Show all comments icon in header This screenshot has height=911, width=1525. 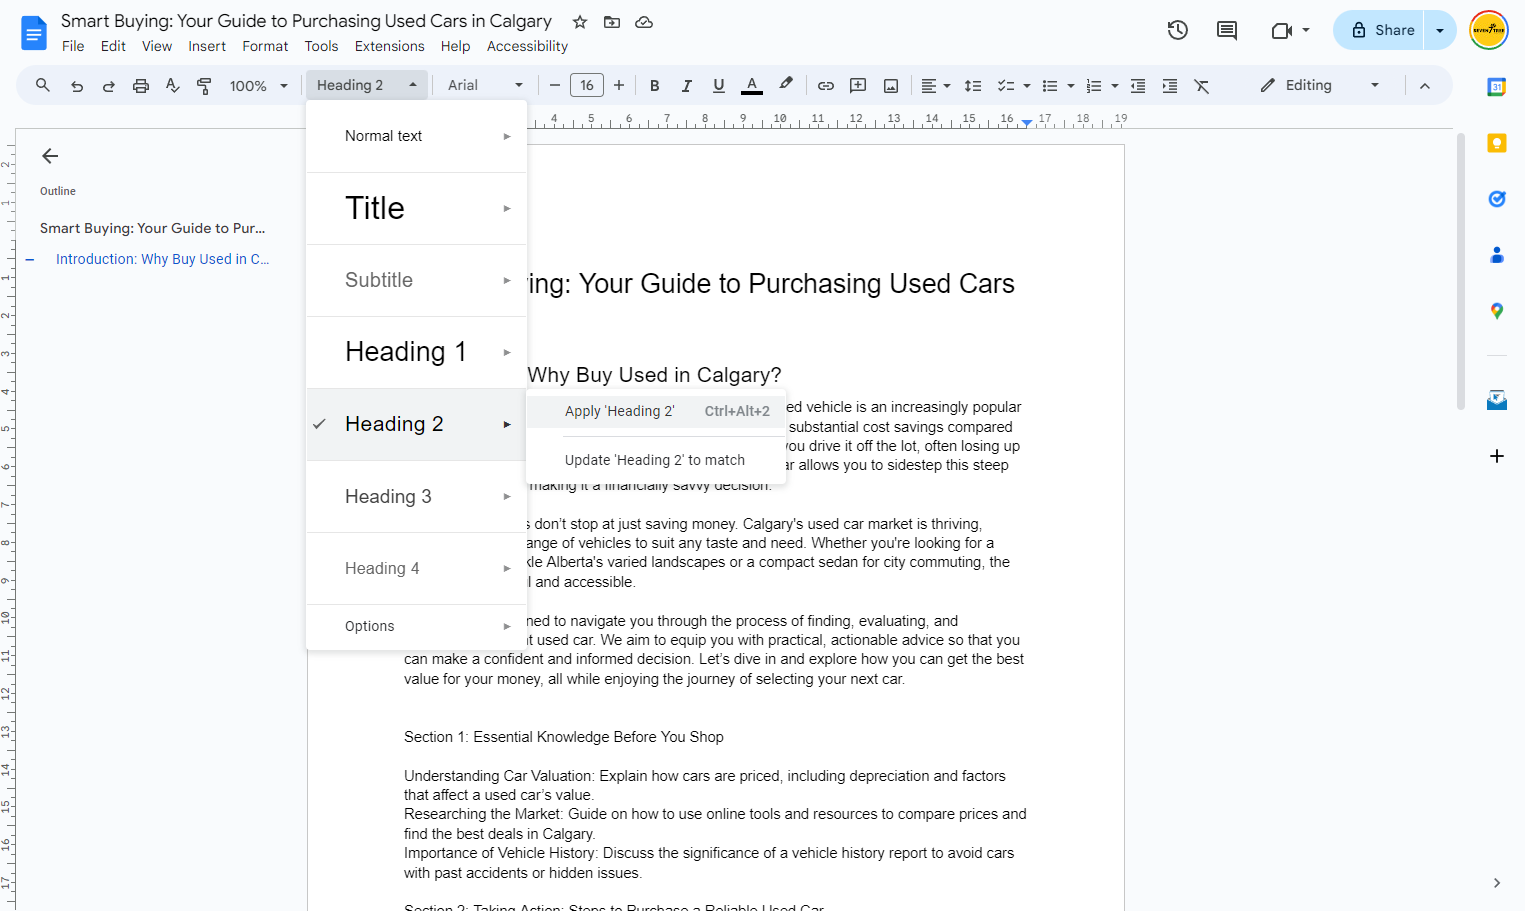coord(1227,30)
